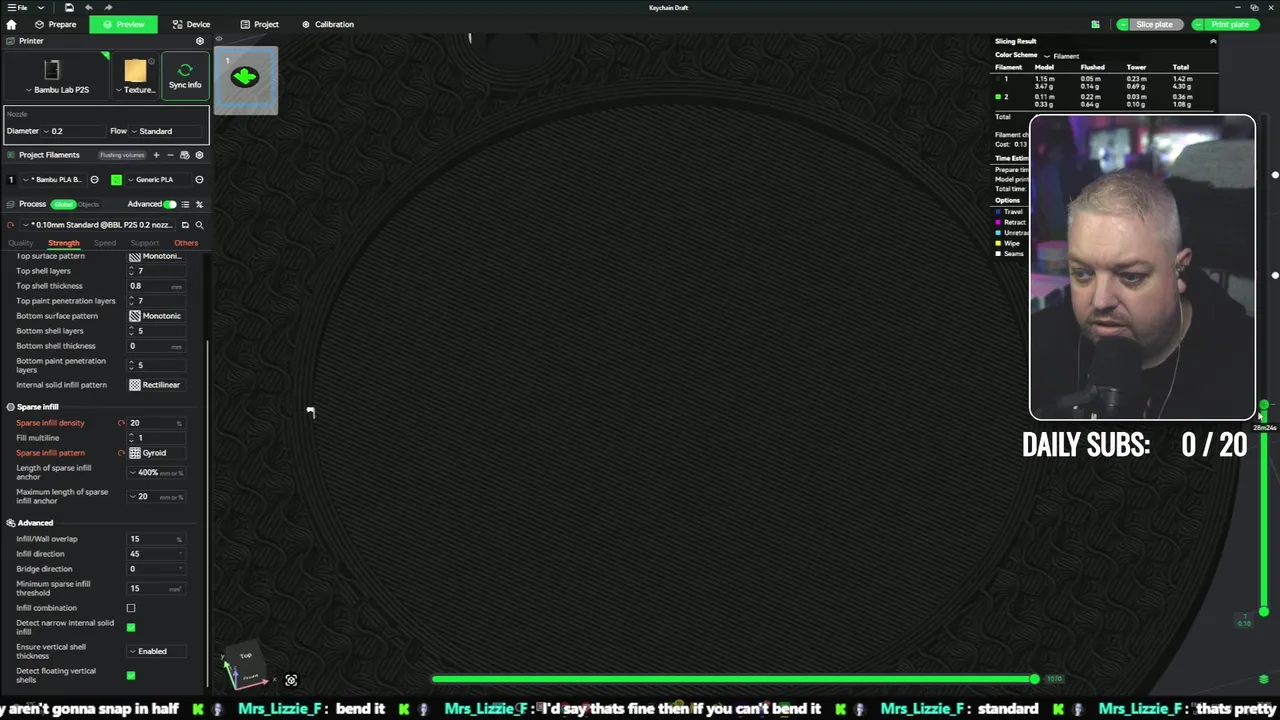Open plate export icon near Slice plate
1280x720 pixels.
(x=1095, y=24)
